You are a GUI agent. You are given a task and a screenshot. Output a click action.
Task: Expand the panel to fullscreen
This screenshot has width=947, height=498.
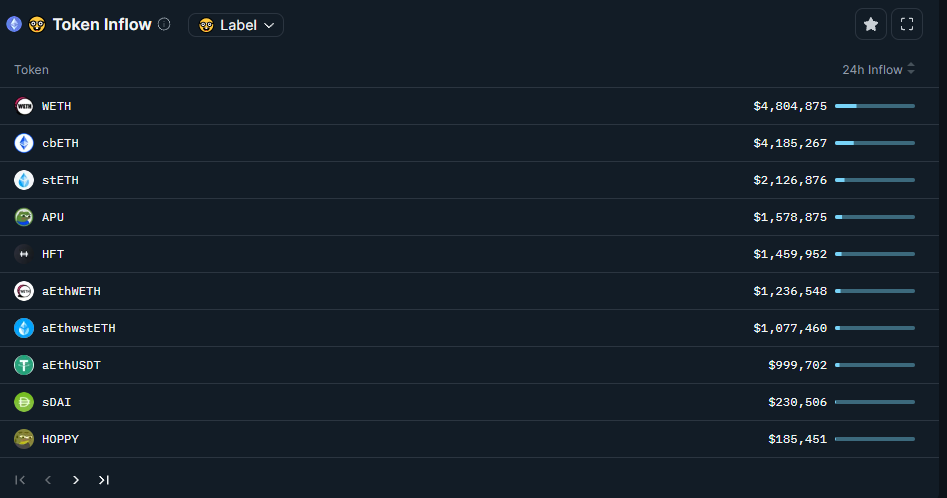[x=907, y=24]
